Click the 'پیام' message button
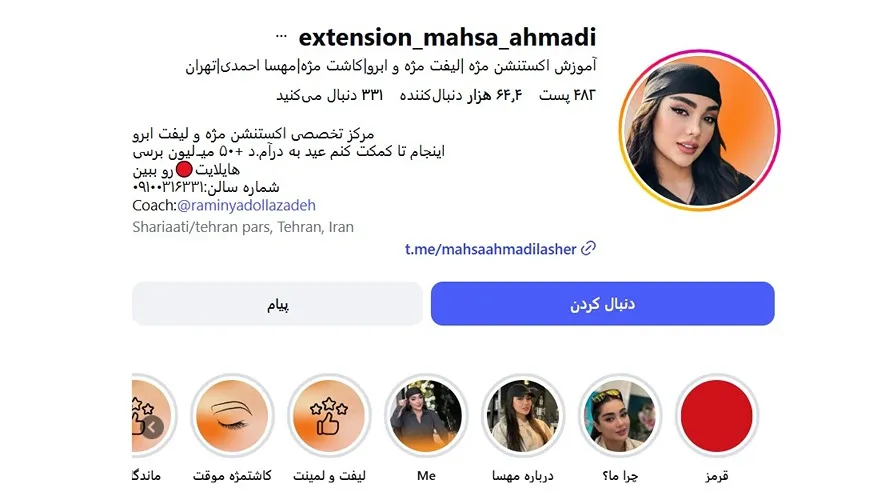The width and height of the screenshot is (889, 500). [277, 304]
